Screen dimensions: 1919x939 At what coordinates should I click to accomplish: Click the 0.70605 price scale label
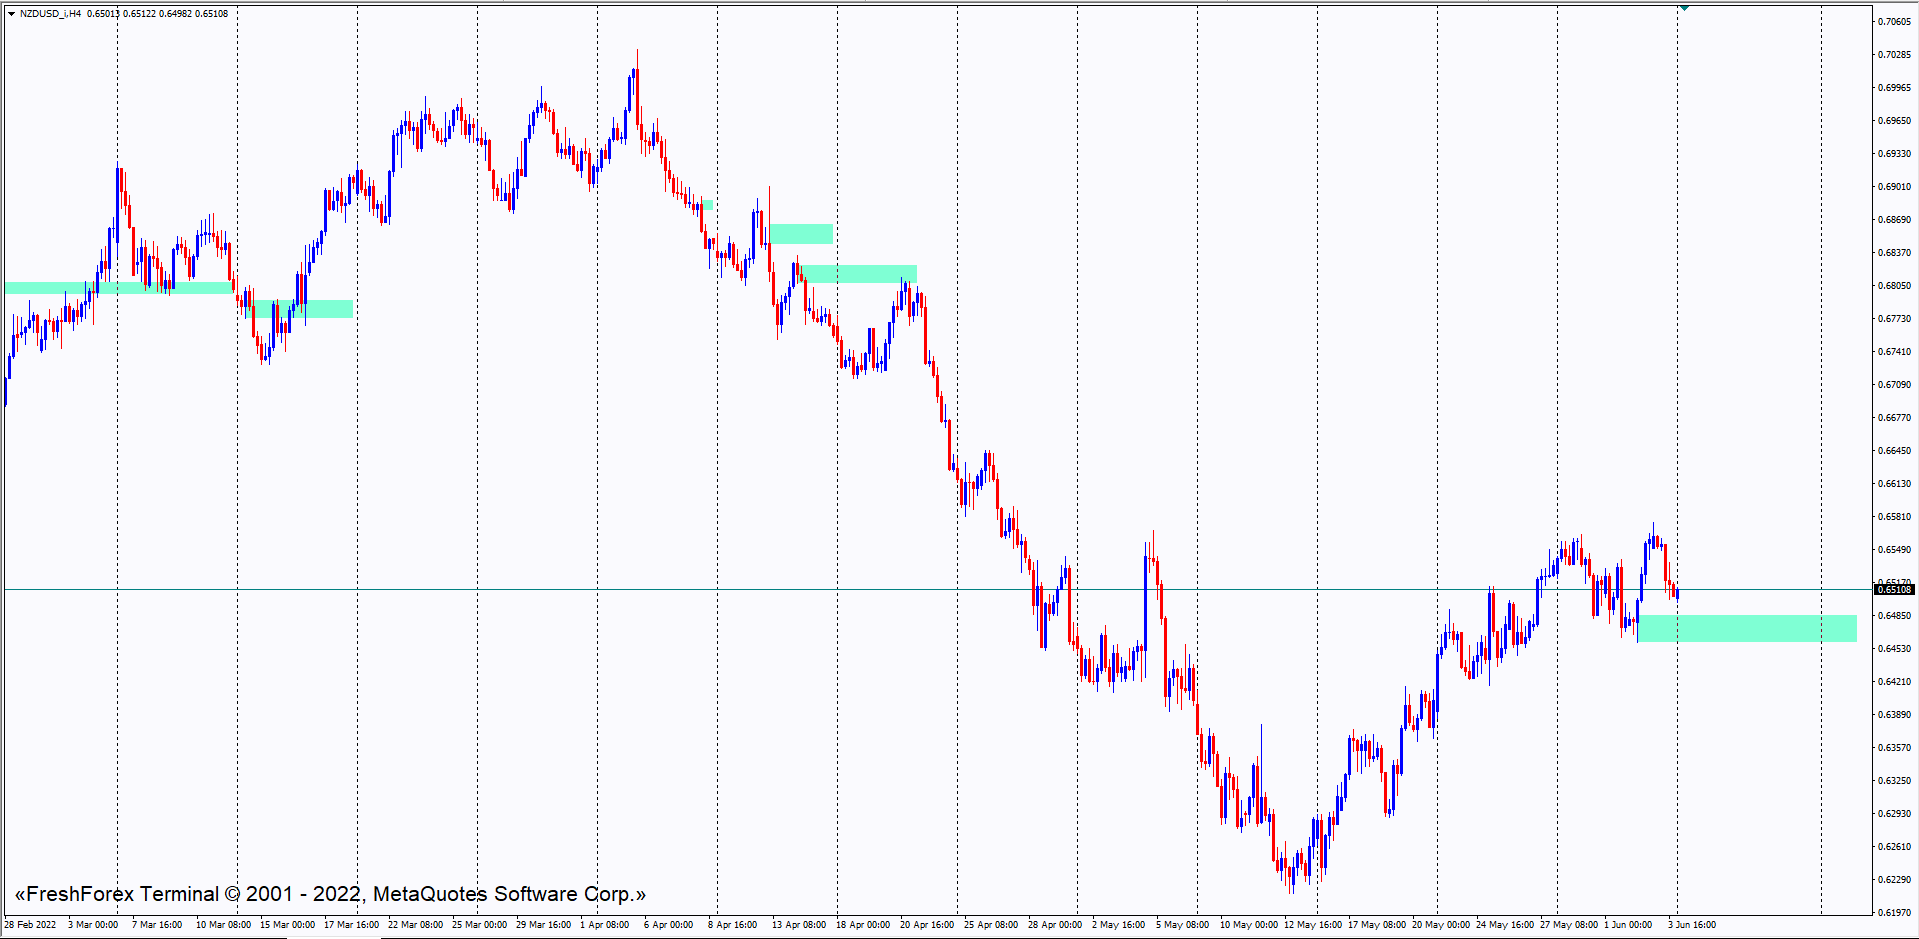(1893, 22)
